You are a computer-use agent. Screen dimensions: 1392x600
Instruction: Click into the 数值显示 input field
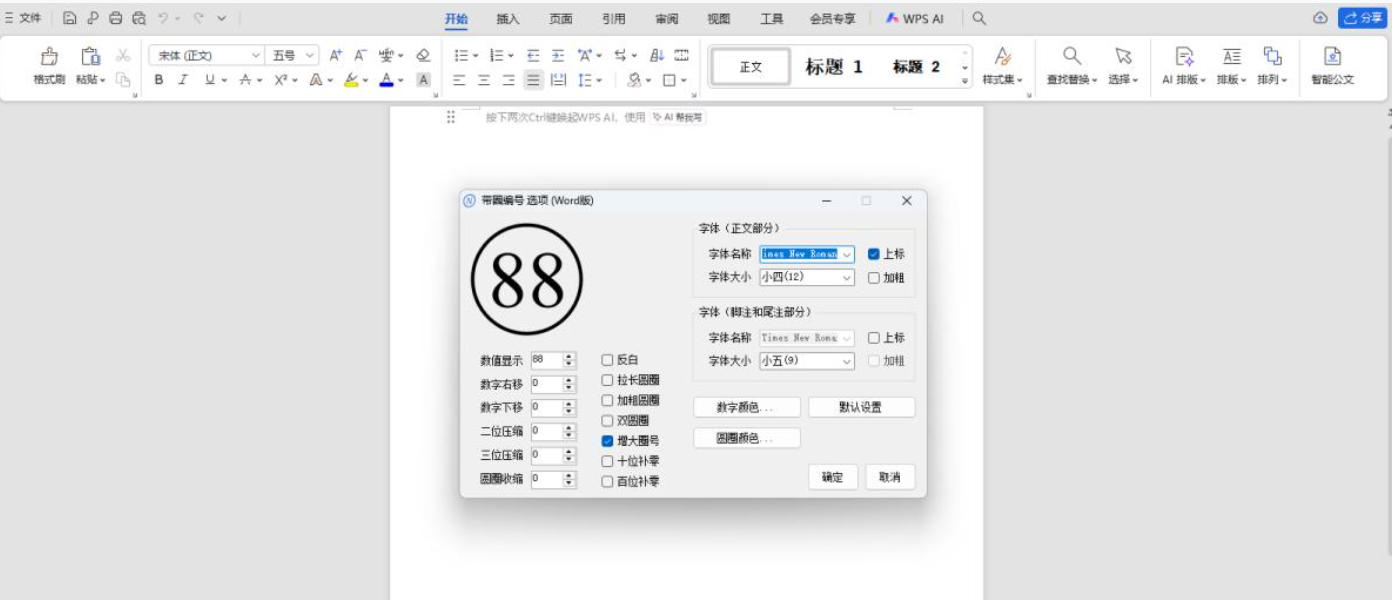point(546,359)
